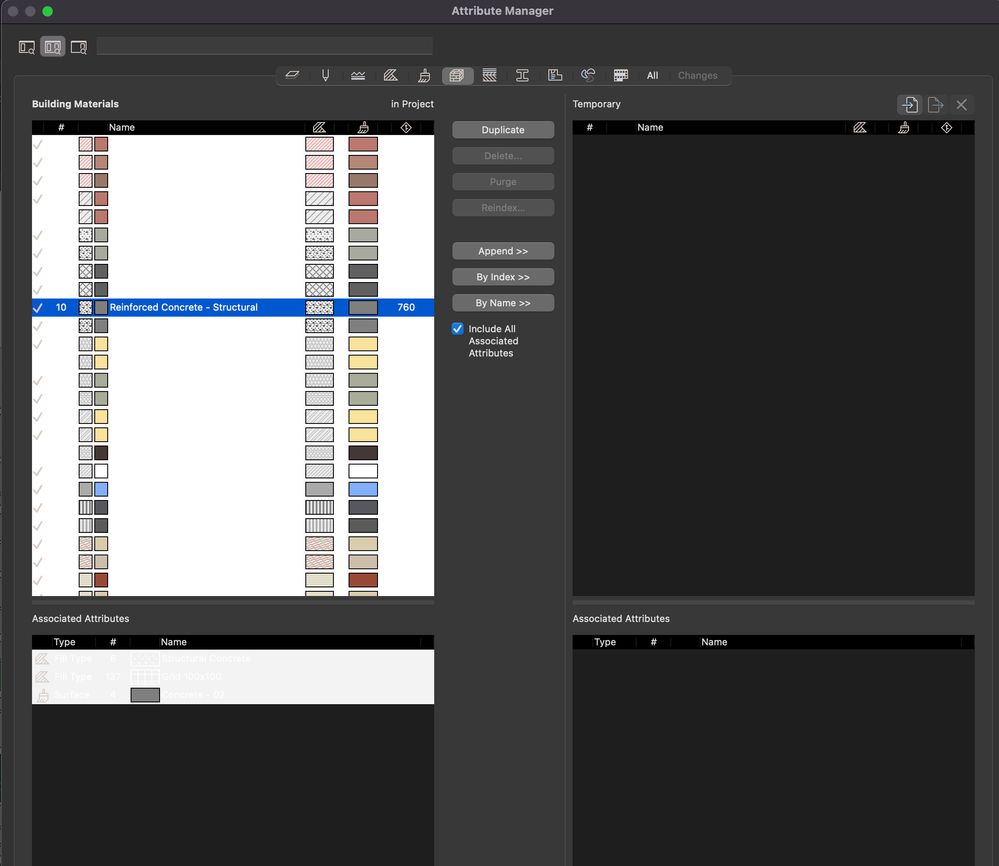Click Name header in right Associated Attributes

(x=714, y=642)
